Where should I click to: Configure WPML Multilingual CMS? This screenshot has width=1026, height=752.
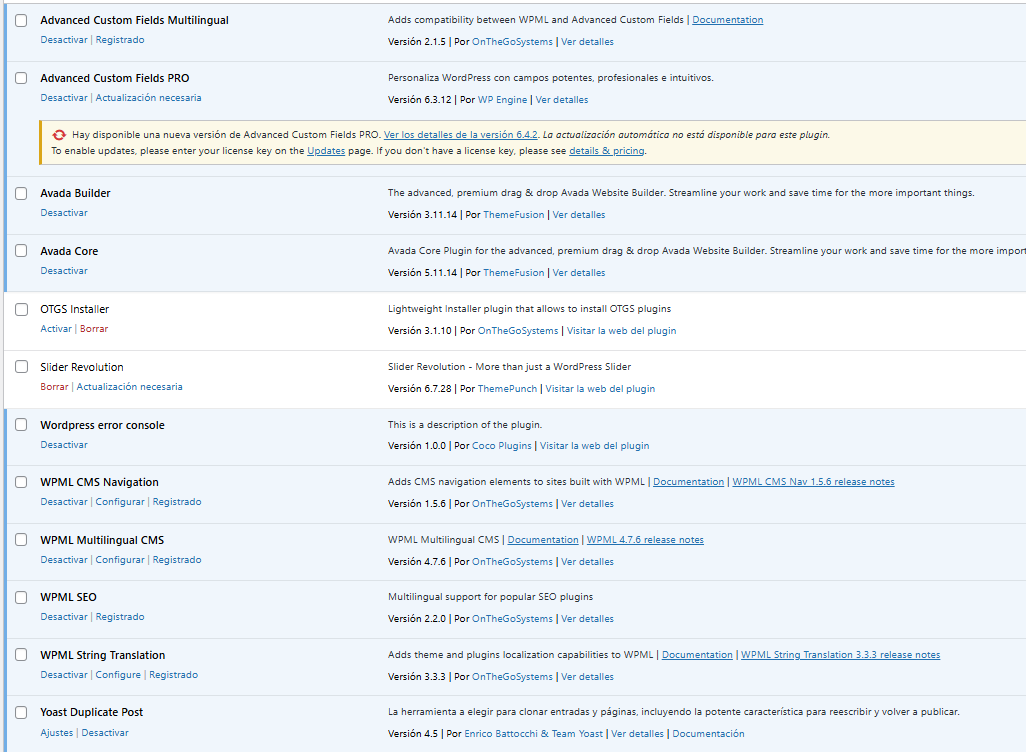coord(120,560)
